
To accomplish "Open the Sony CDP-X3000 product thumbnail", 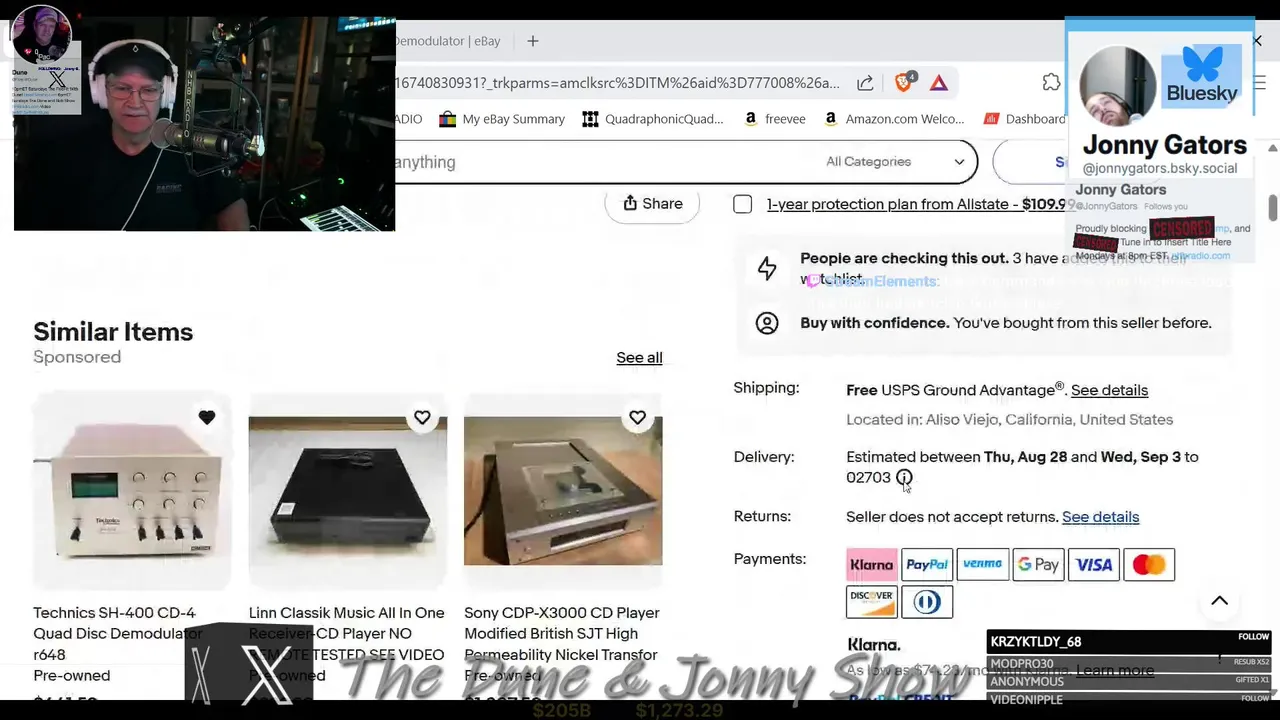I will pyautogui.click(x=563, y=490).
